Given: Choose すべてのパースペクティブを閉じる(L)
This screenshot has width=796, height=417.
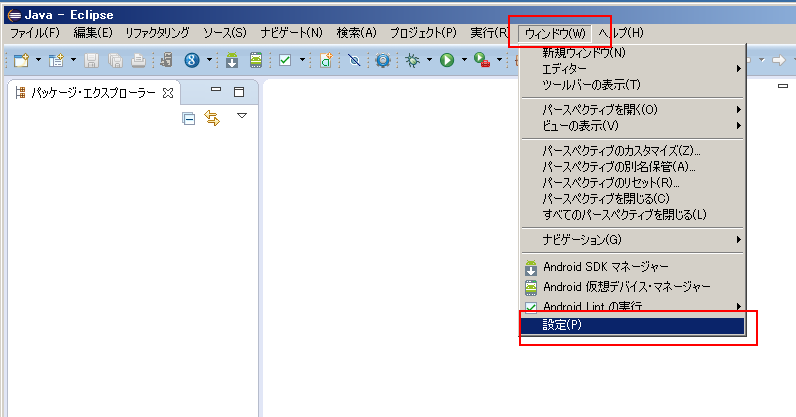Looking at the screenshot, I should click(632, 214).
